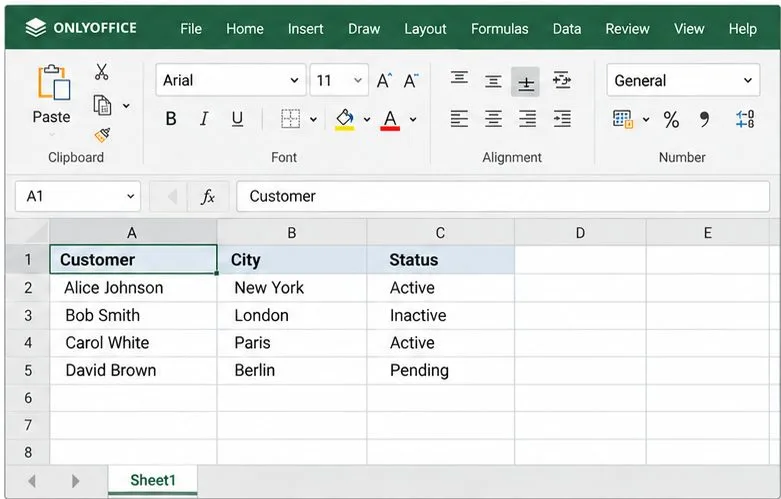781x499 pixels.
Task: Align cell content to top
Action: [459, 78]
